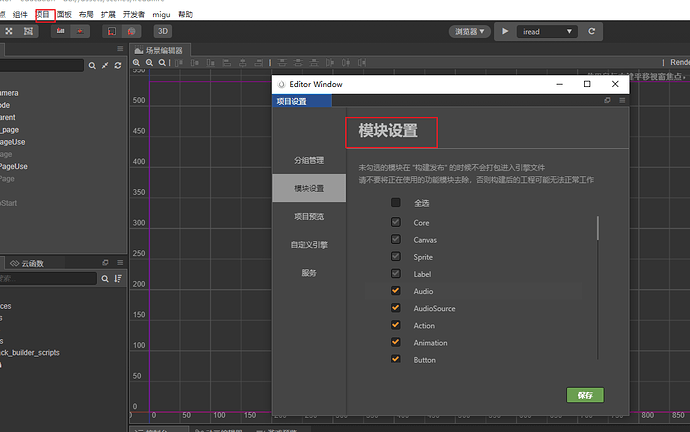690x432 pixels.
Task: Switch to the 场景编辑器 tab
Action: click(159, 50)
